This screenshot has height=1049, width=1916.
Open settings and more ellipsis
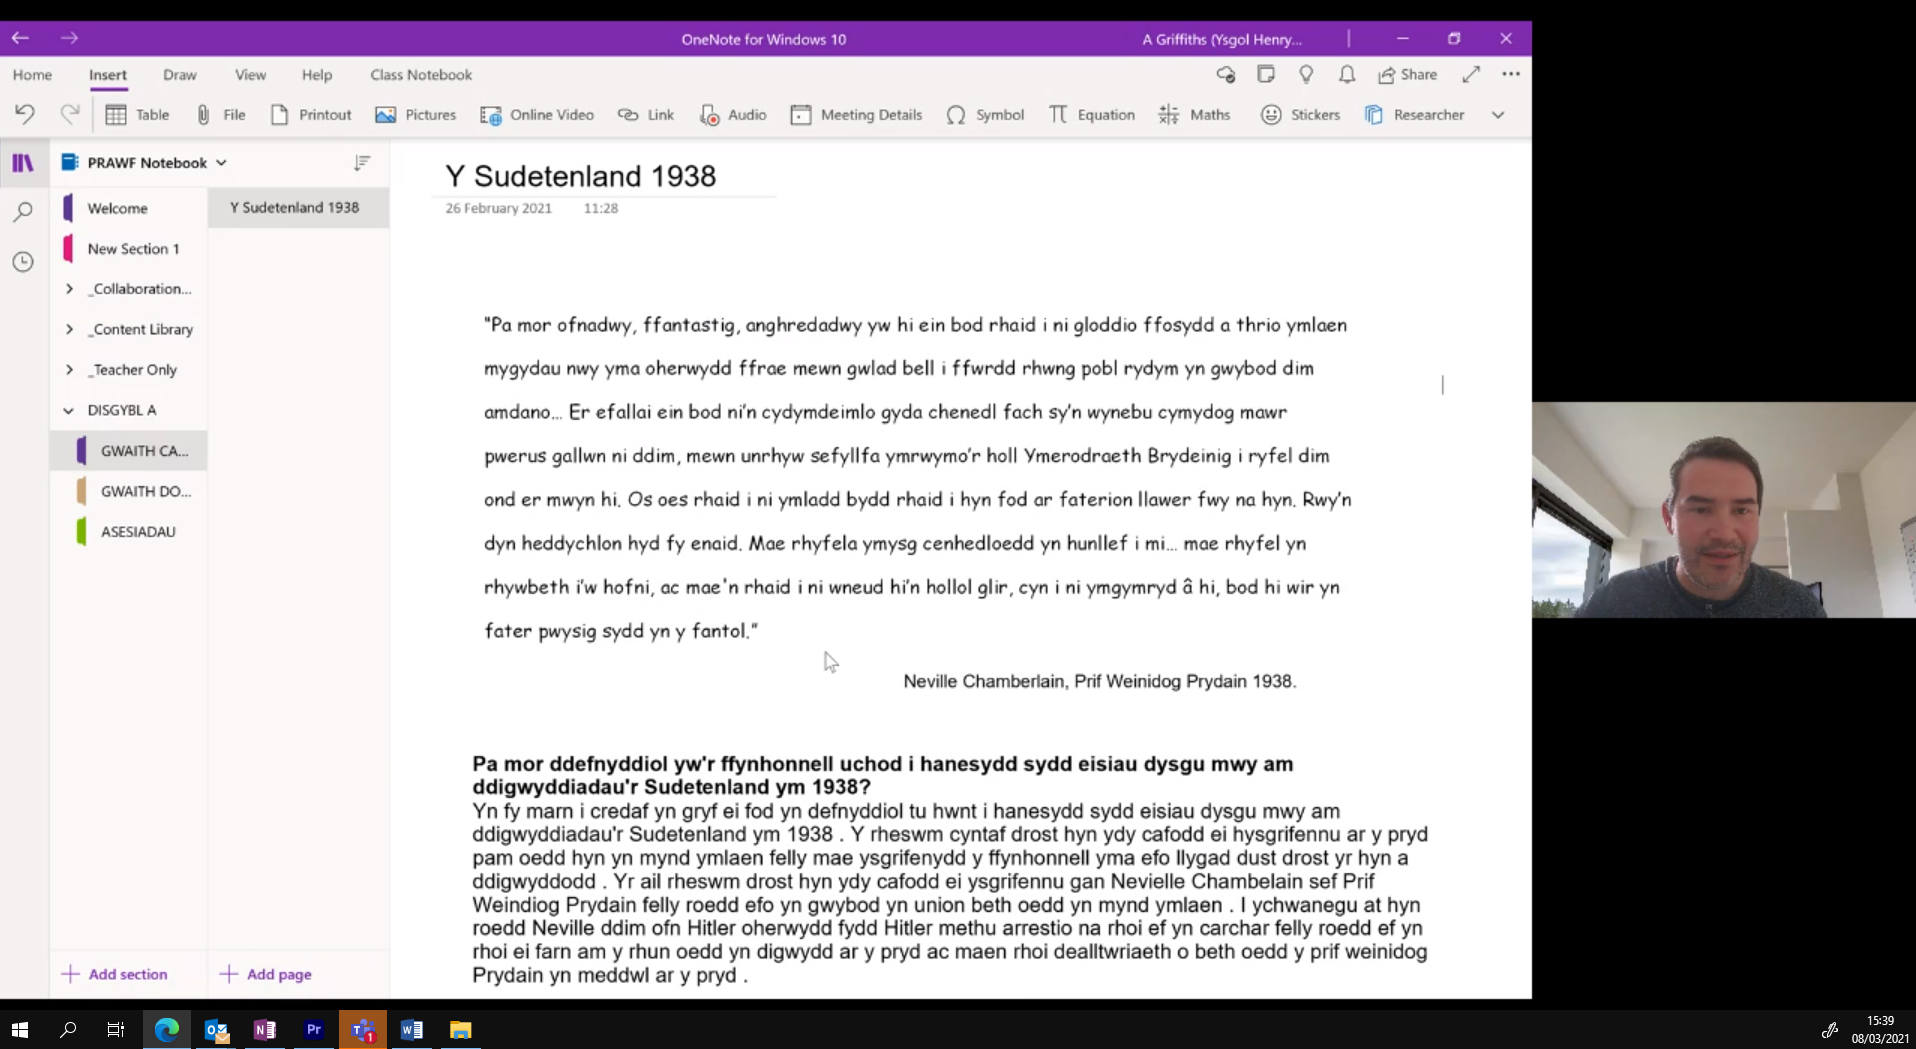pyautogui.click(x=1511, y=74)
